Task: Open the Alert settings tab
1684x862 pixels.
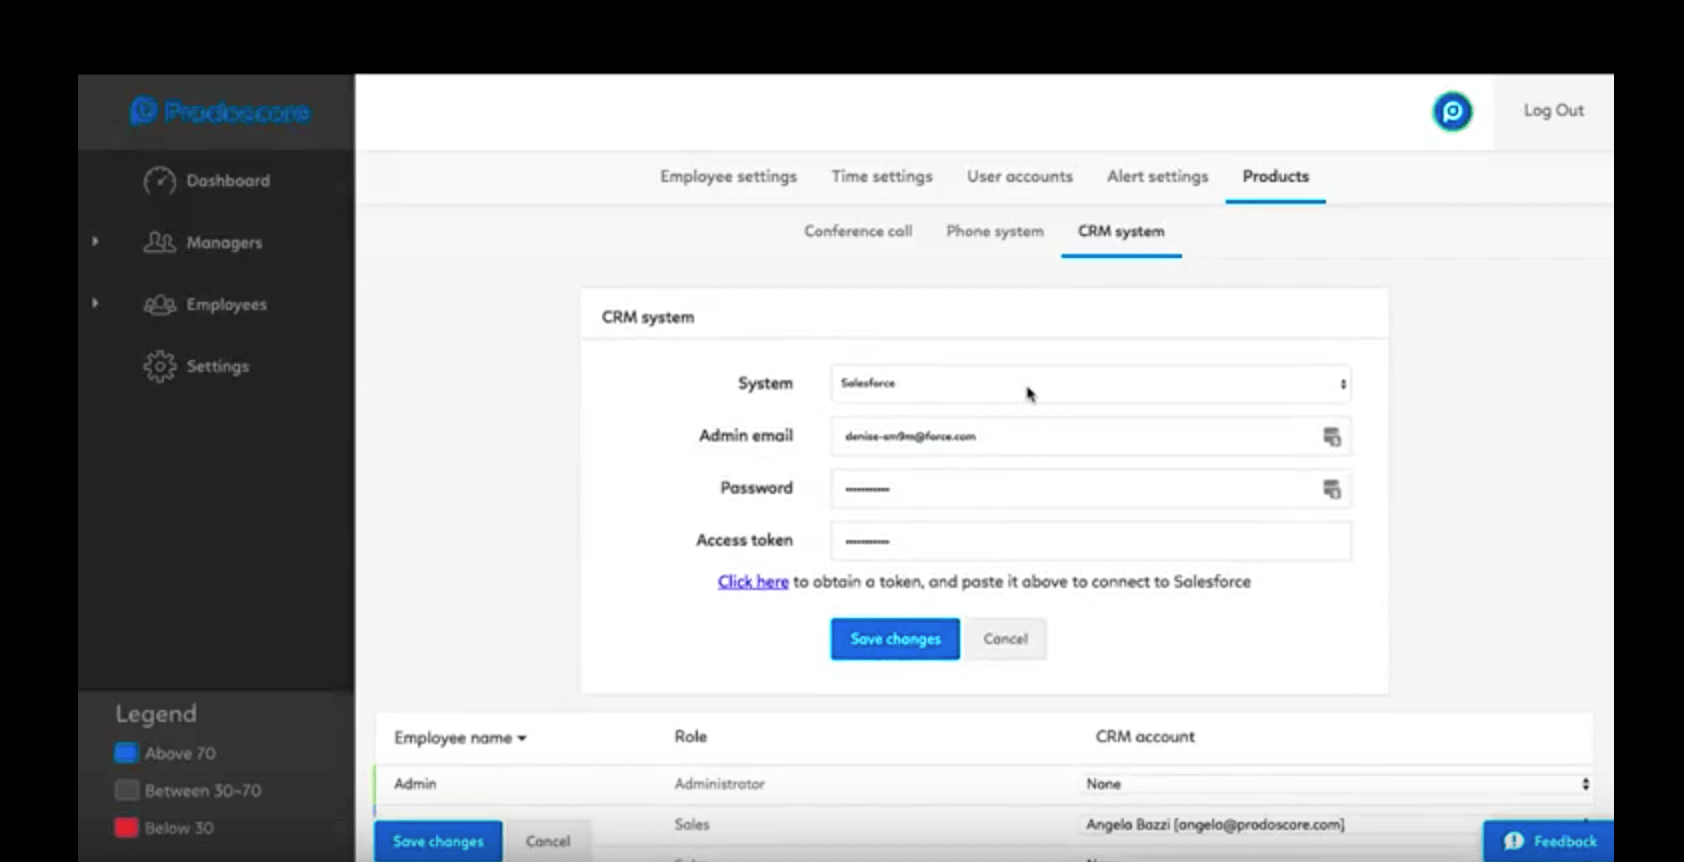Action: point(1157,176)
